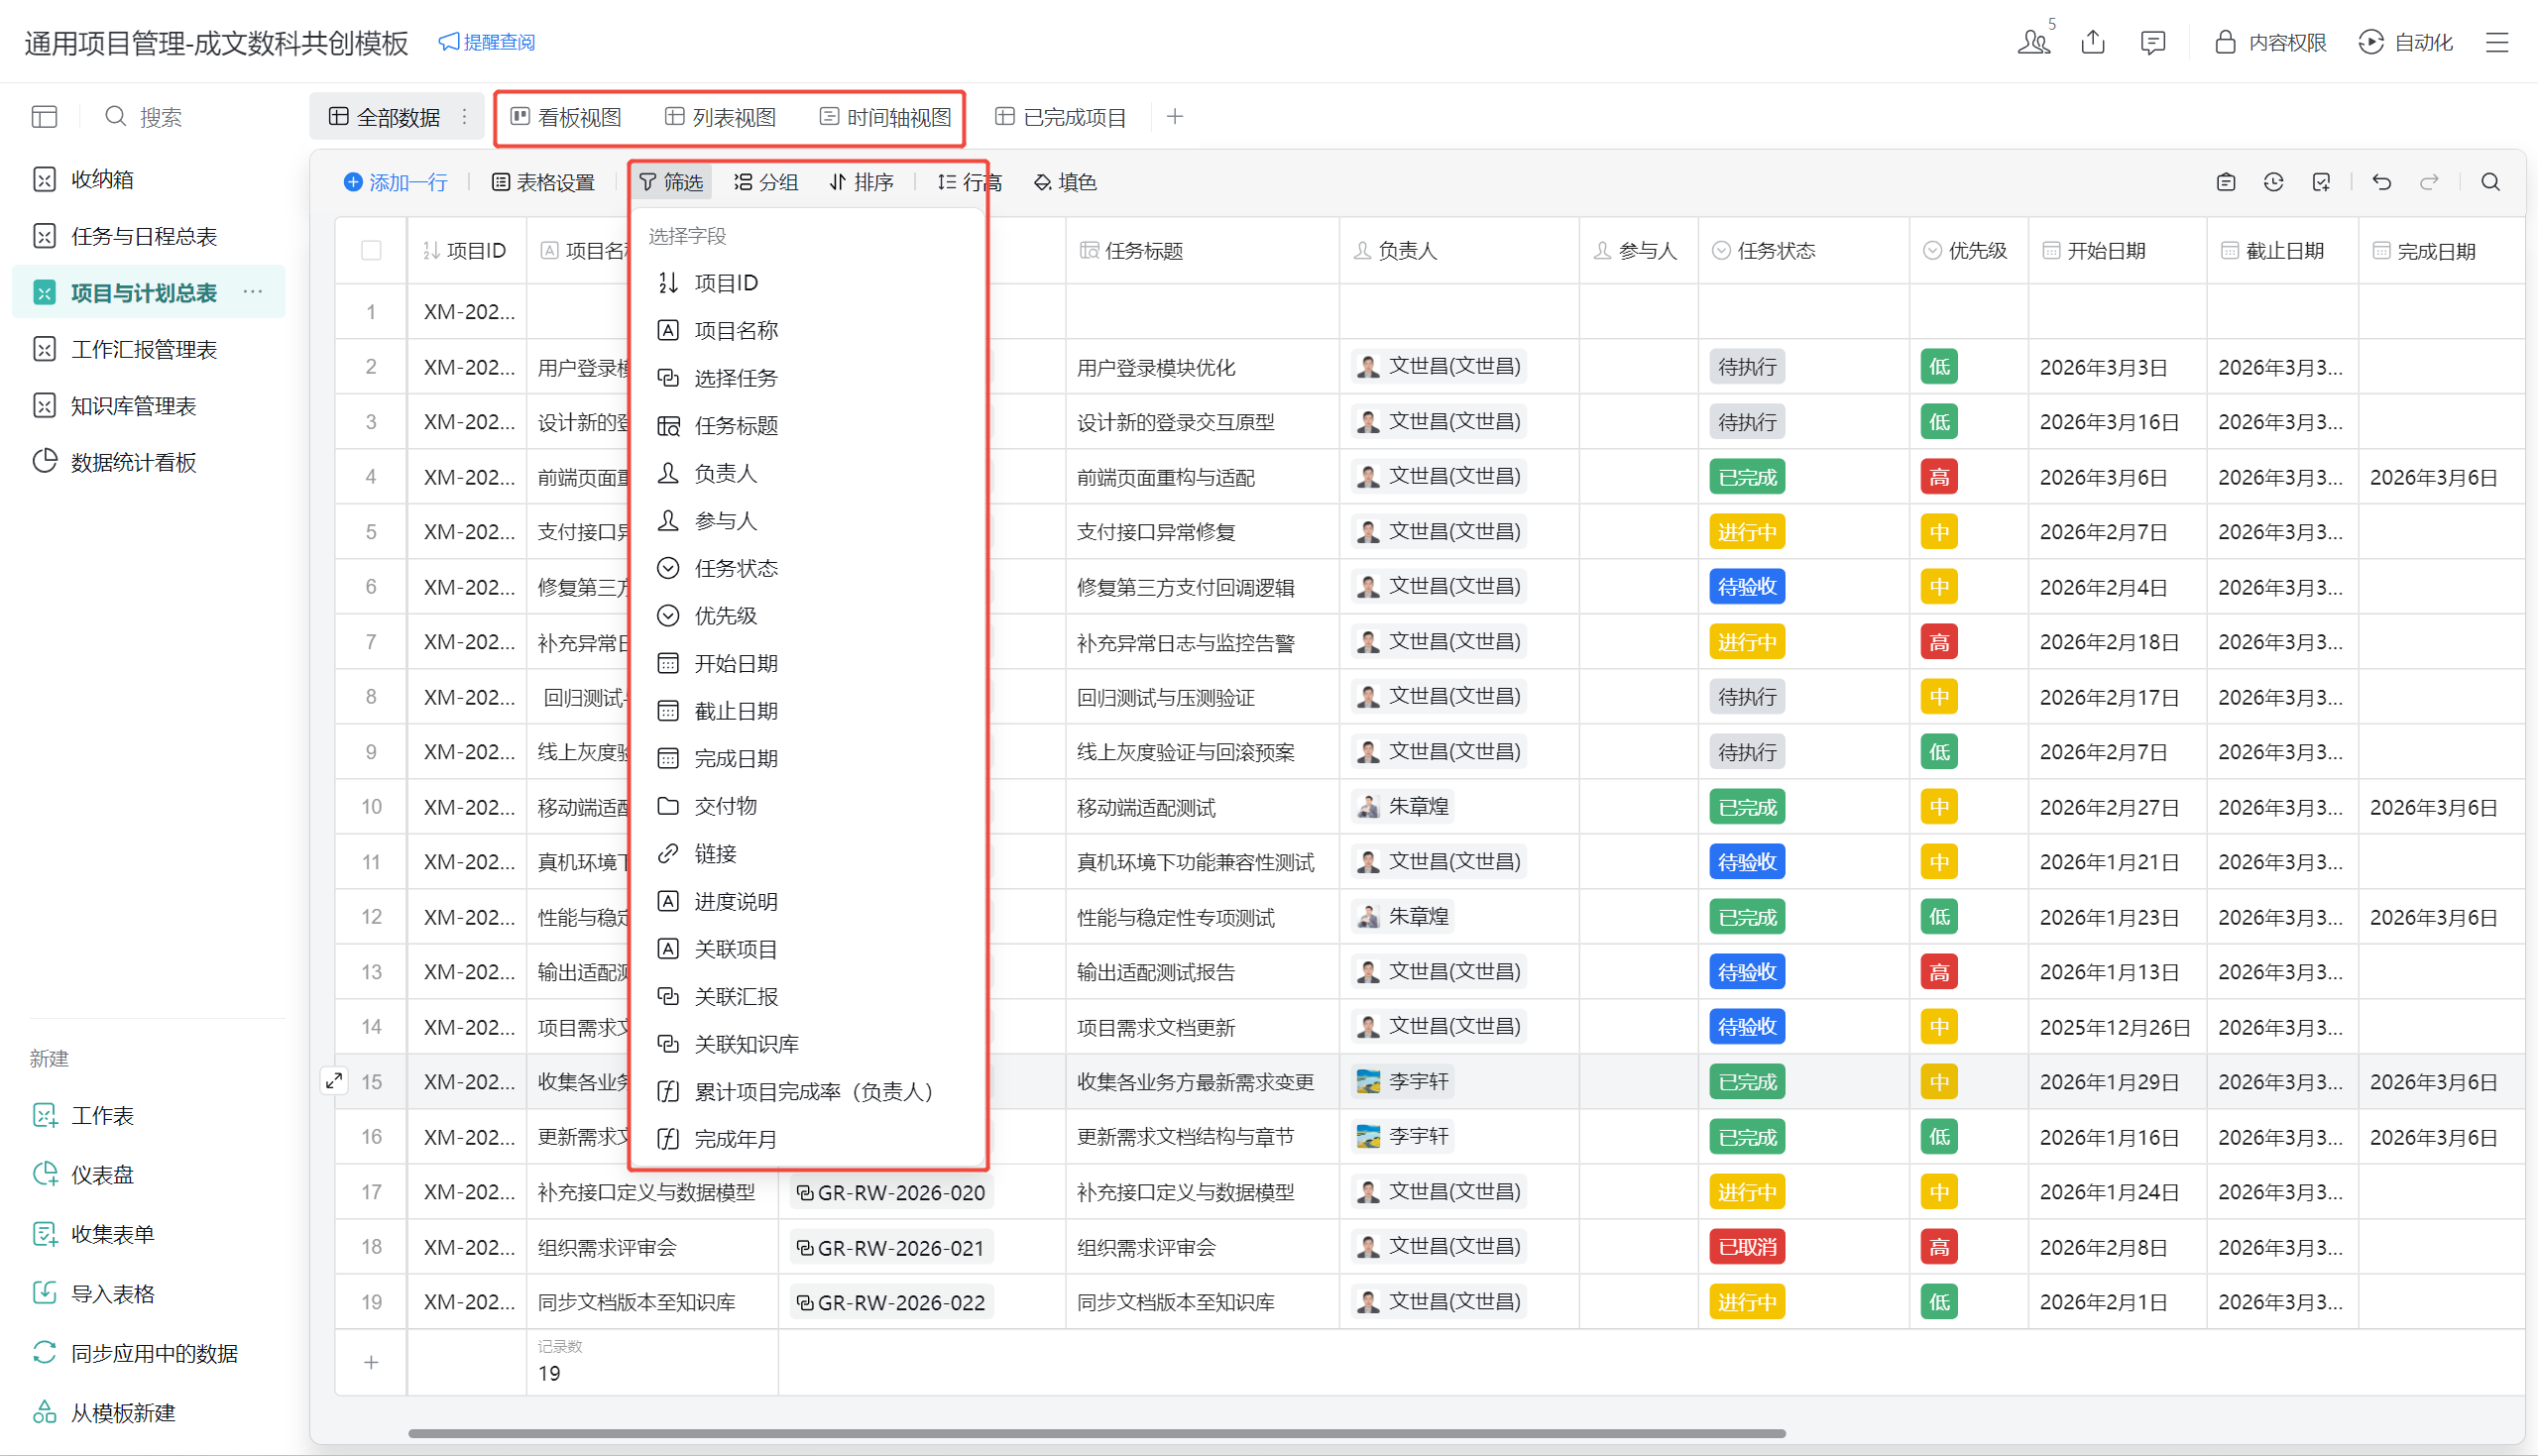Open hamburger menu at top right
2538x1456 pixels.
(2497, 42)
